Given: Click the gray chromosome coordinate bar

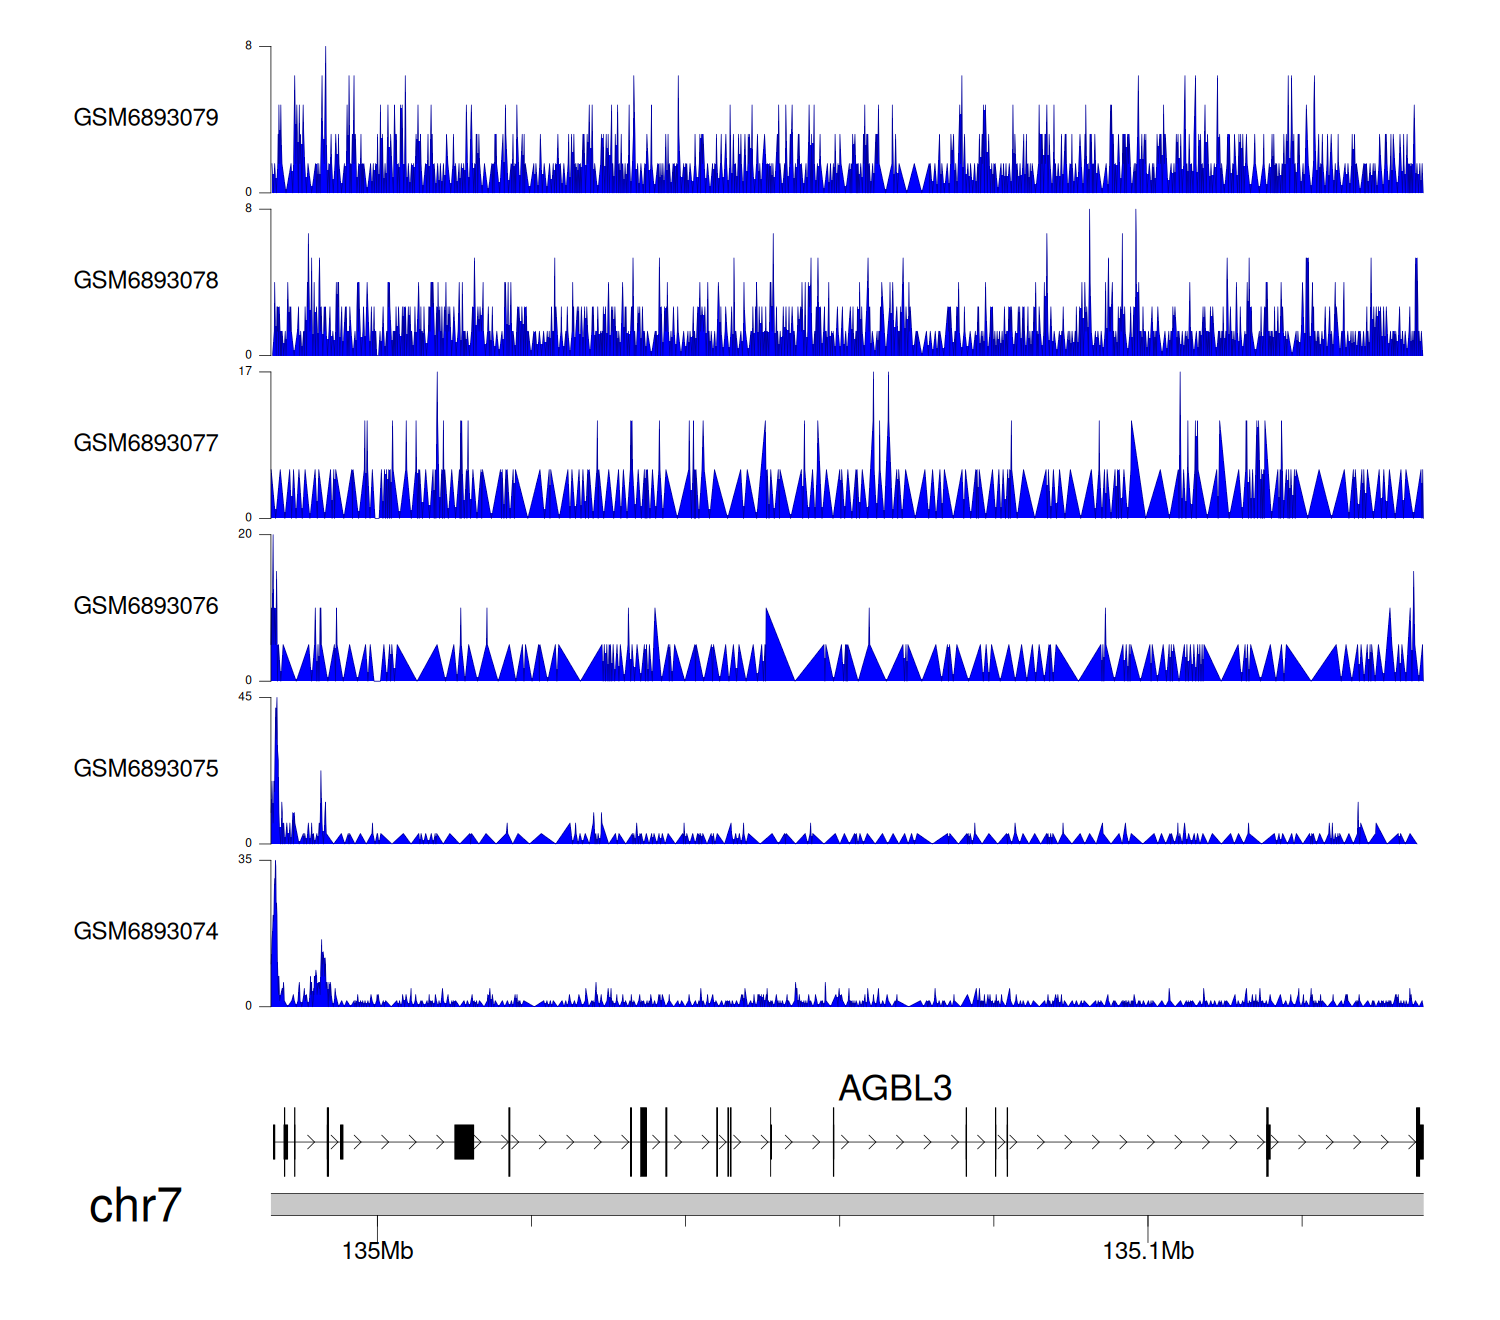Looking at the screenshot, I should (846, 1204).
